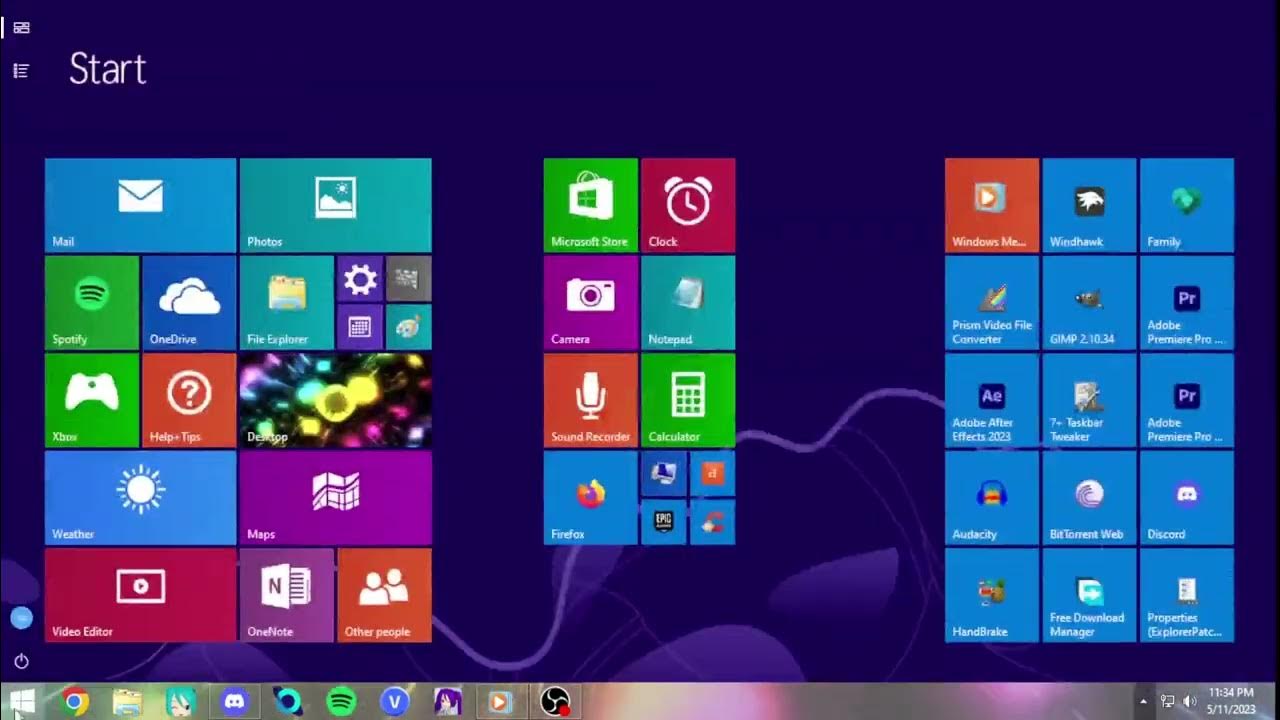
Task: Open the Windows Media Player tile
Action: (x=992, y=205)
